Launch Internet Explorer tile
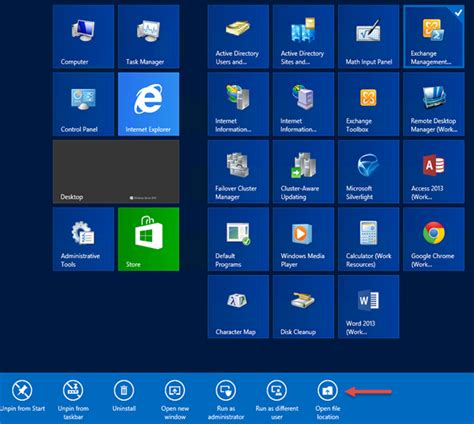Image resolution: width=474 pixels, height=424 pixels. pos(149,104)
